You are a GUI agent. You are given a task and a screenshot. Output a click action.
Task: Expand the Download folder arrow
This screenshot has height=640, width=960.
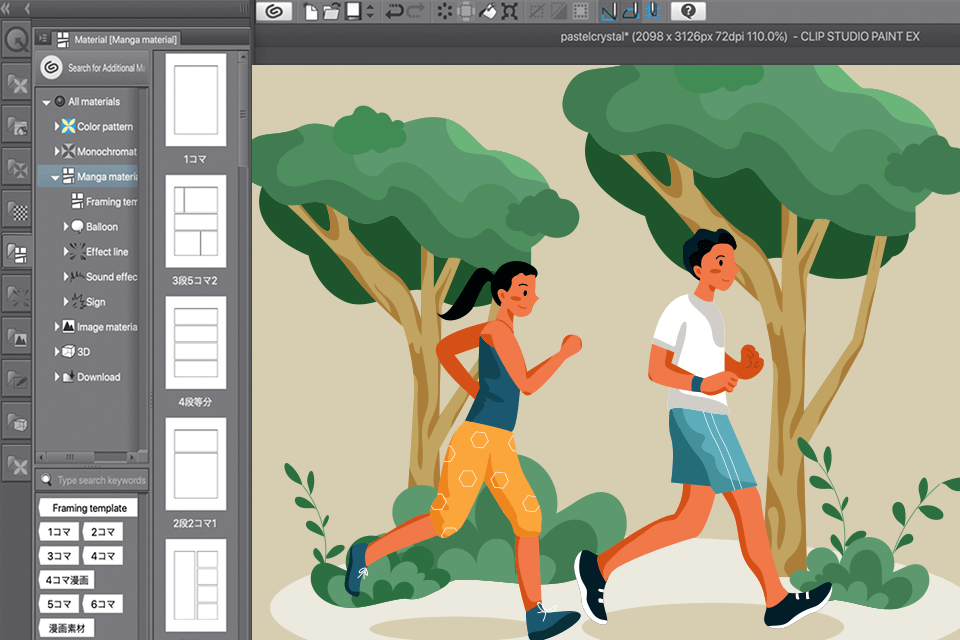tap(56, 377)
